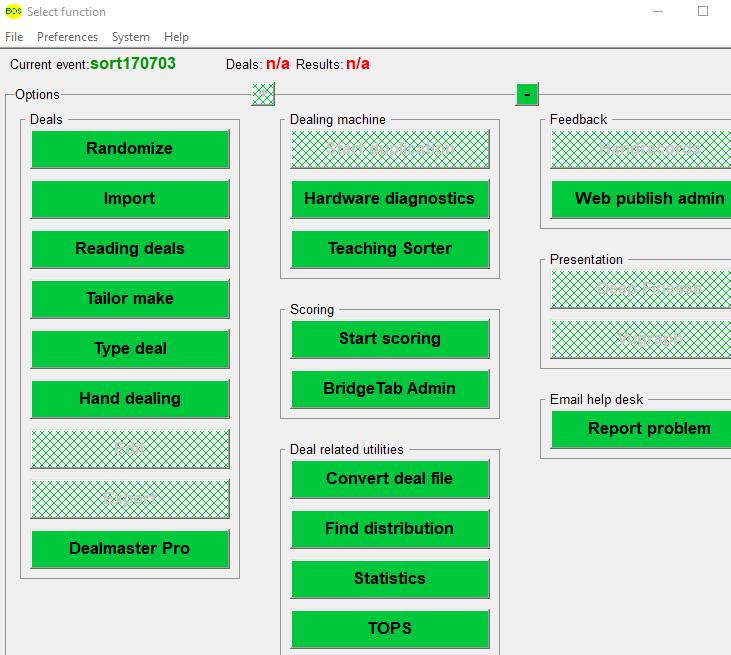This screenshot has width=731, height=655.
Task: Click the hatched Export button
Action: coord(130,499)
